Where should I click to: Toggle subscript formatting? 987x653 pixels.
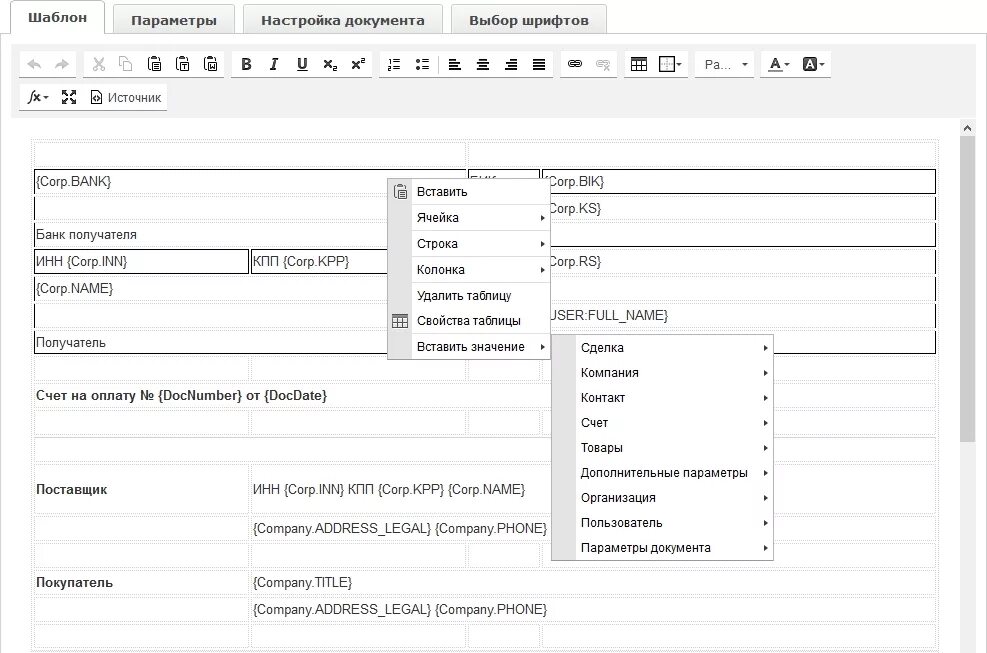[330, 64]
